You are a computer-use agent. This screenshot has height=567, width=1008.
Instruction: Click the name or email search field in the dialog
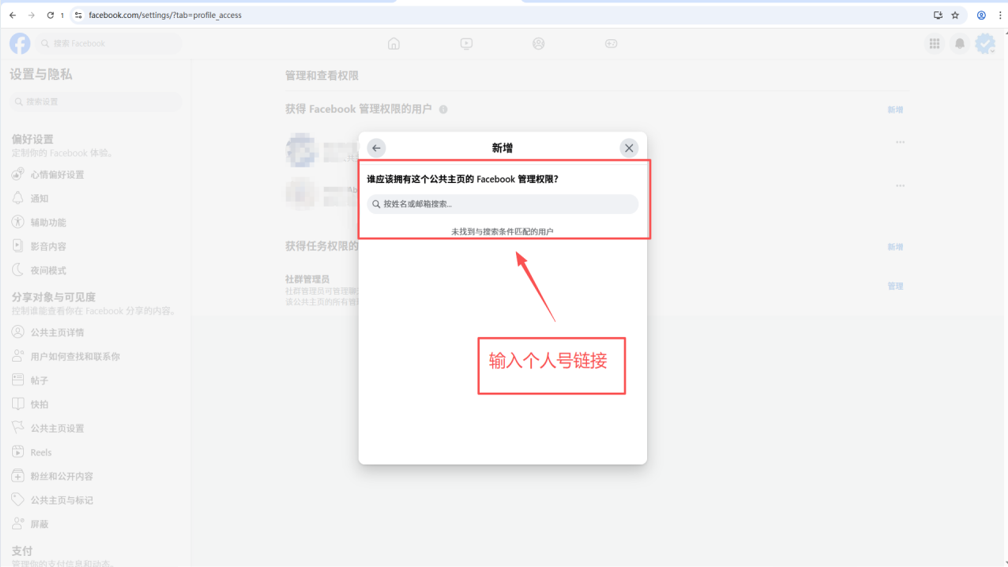(503, 204)
